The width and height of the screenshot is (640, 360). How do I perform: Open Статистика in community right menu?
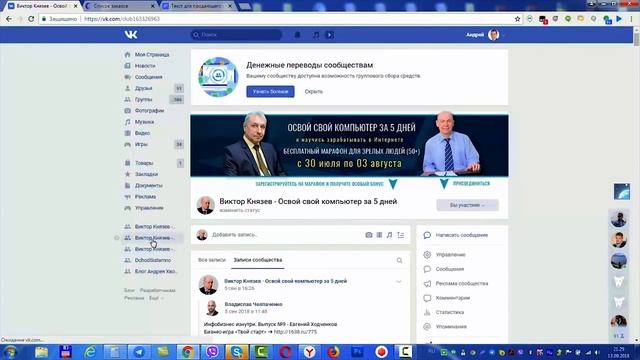[449, 312]
